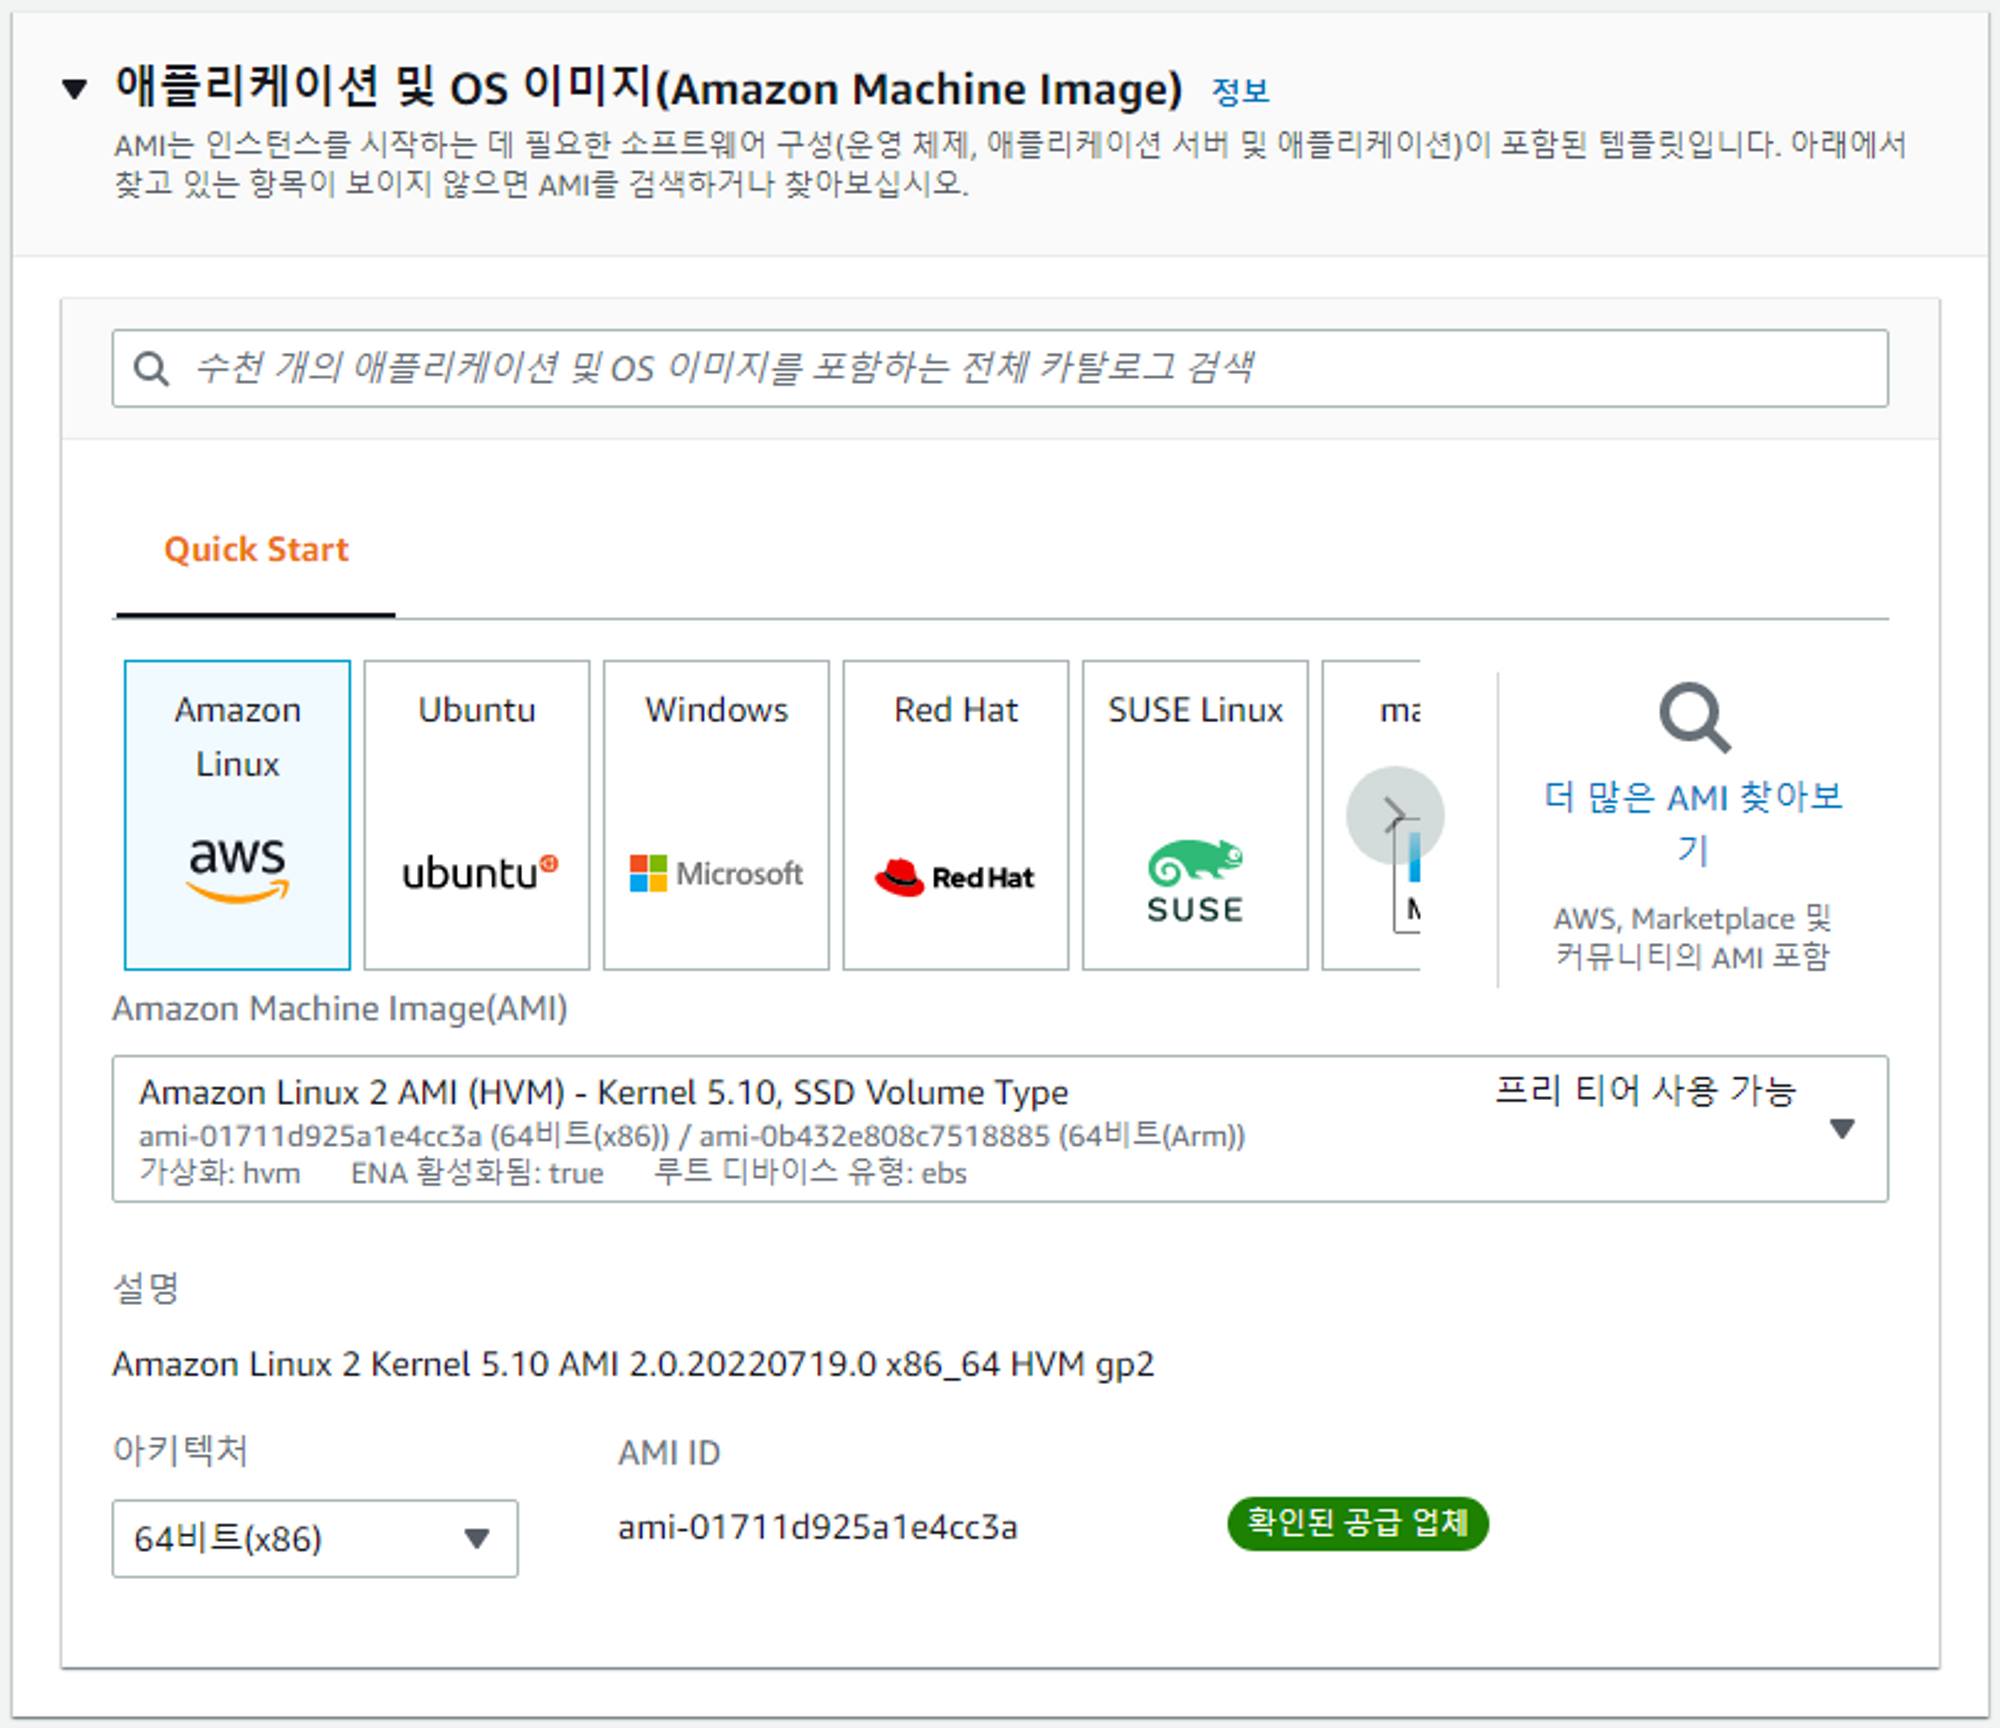Select the Windows AMI card

click(716, 814)
